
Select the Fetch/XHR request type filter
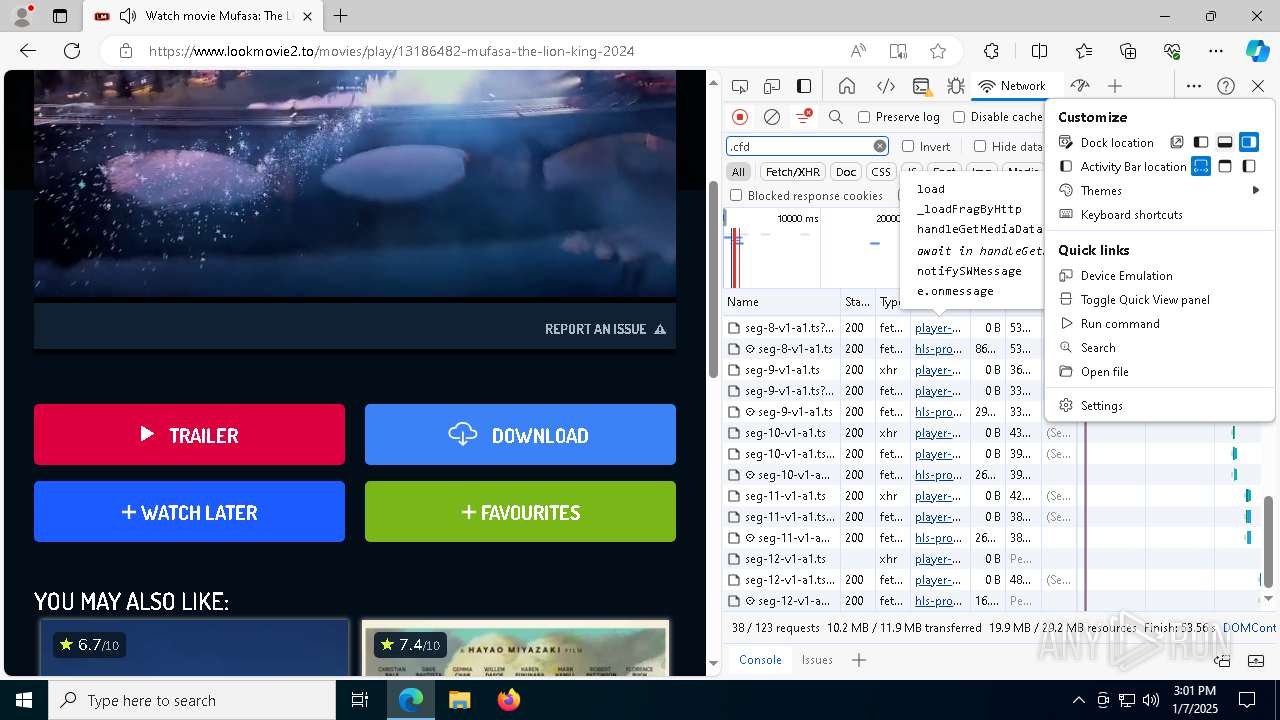(793, 172)
